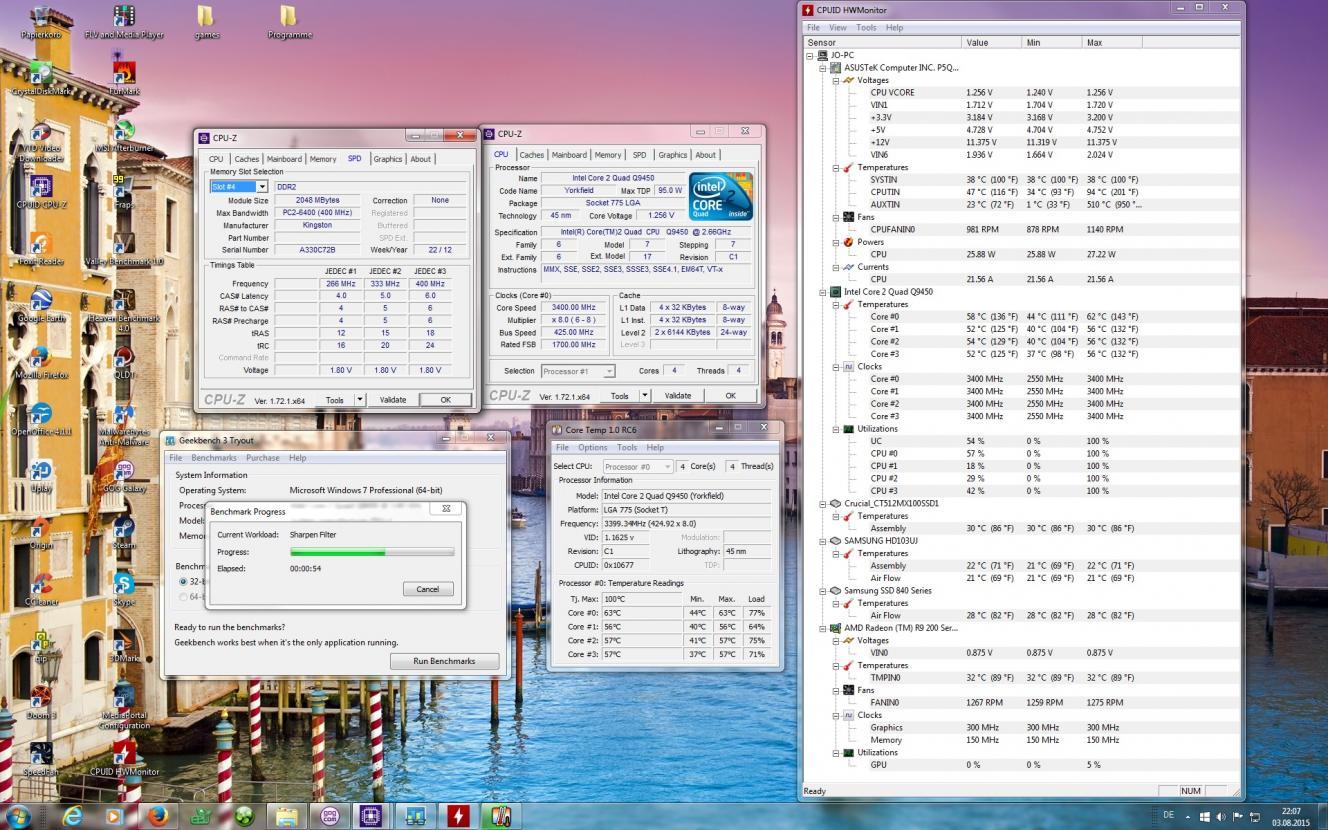Screen dimensions: 1328x830
Task: Select the 32-bit benchmark radio button
Action: [x=183, y=581]
